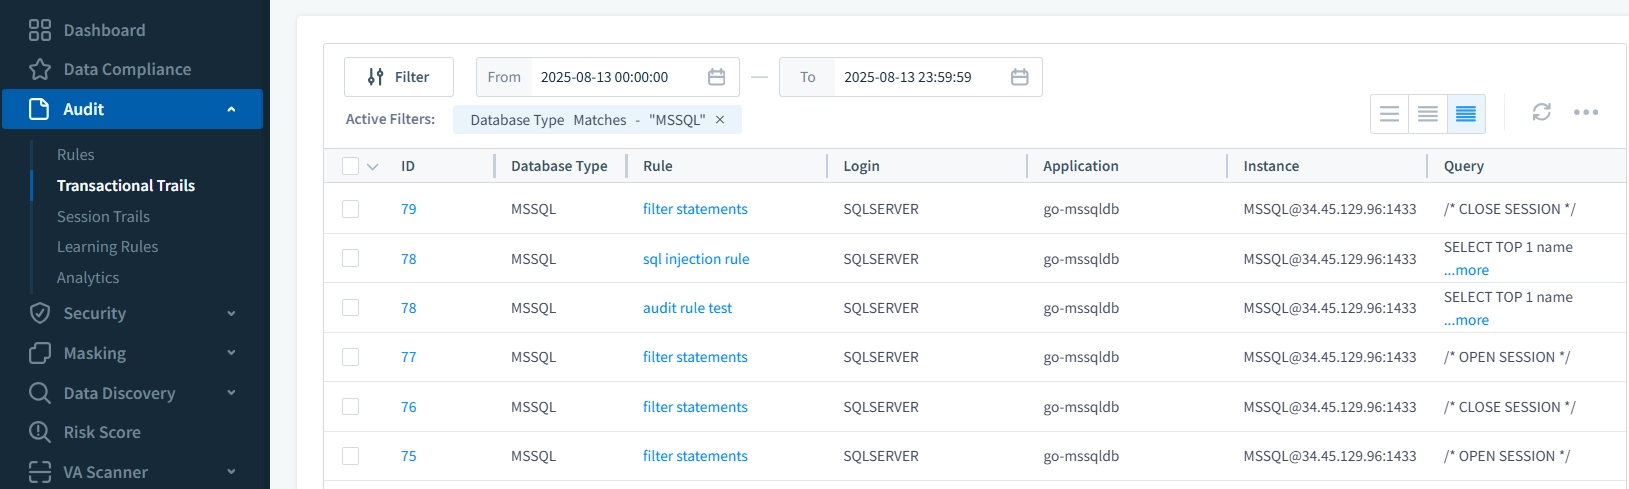Expand the Masking menu chevron
1629x489 pixels.
coord(231,353)
